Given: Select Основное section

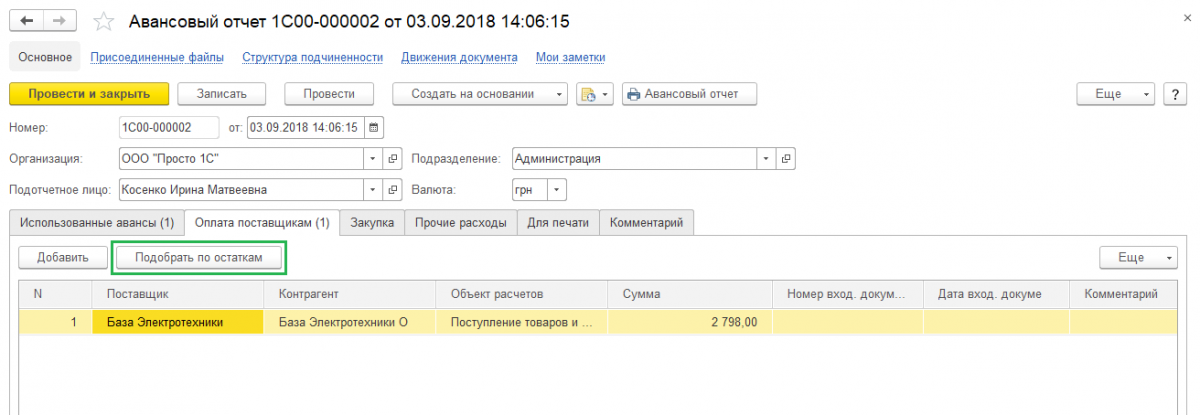Looking at the screenshot, I should [x=45, y=57].
